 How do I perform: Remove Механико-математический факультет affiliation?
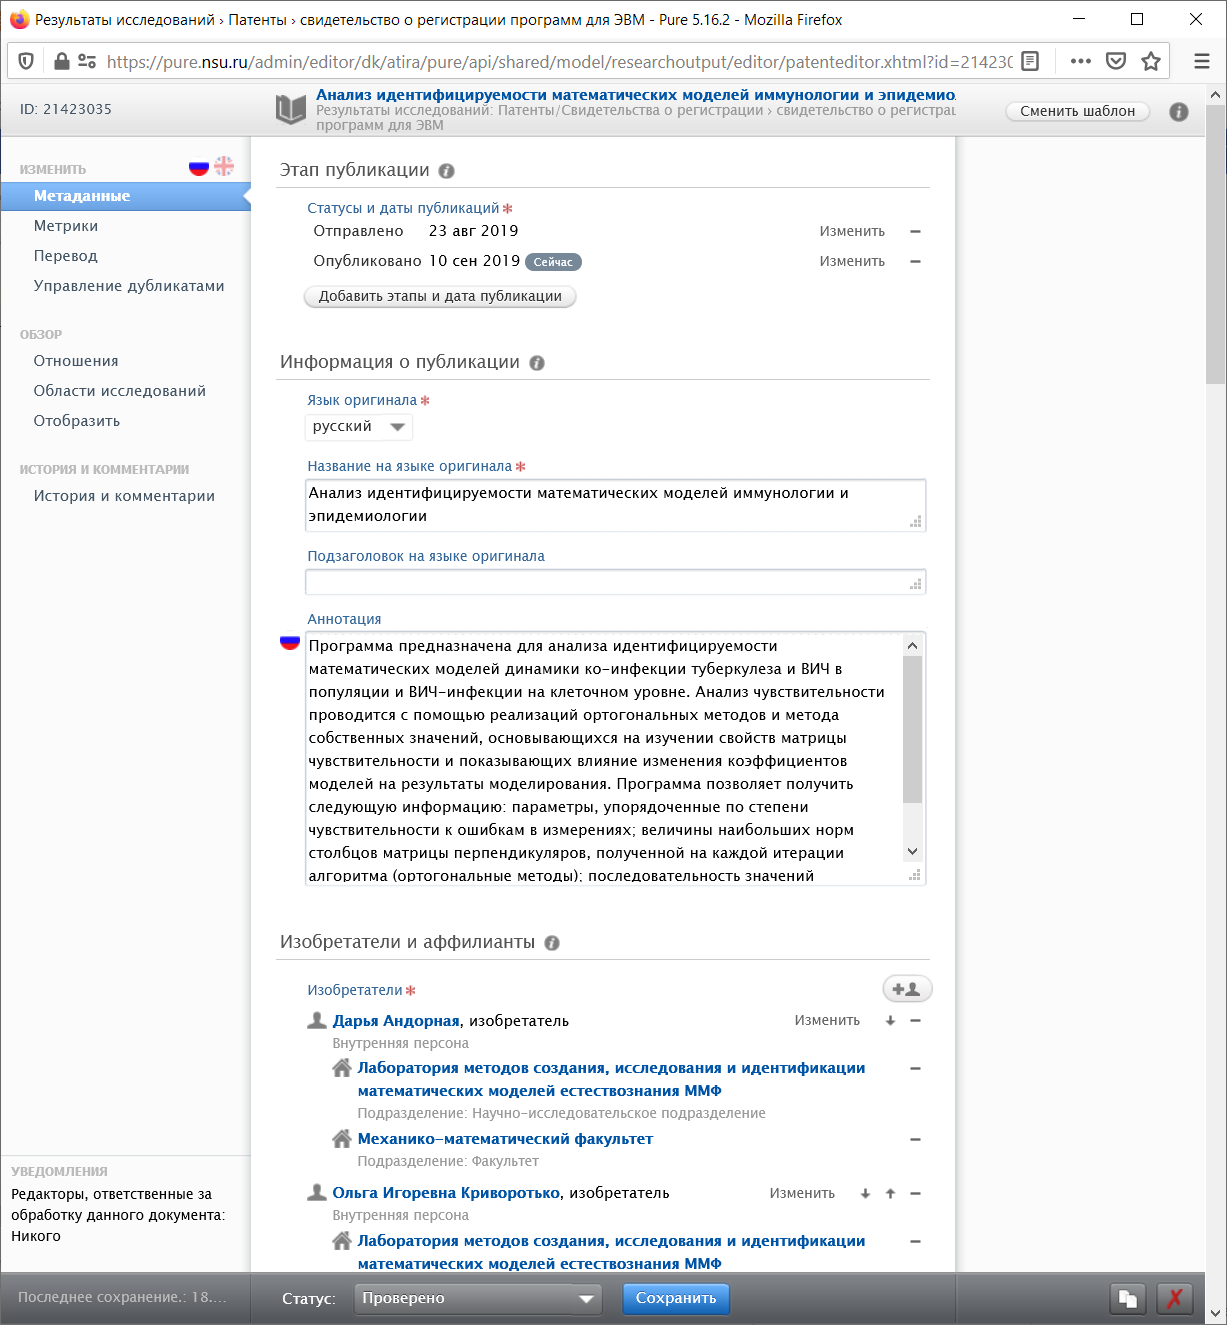[x=915, y=1139]
